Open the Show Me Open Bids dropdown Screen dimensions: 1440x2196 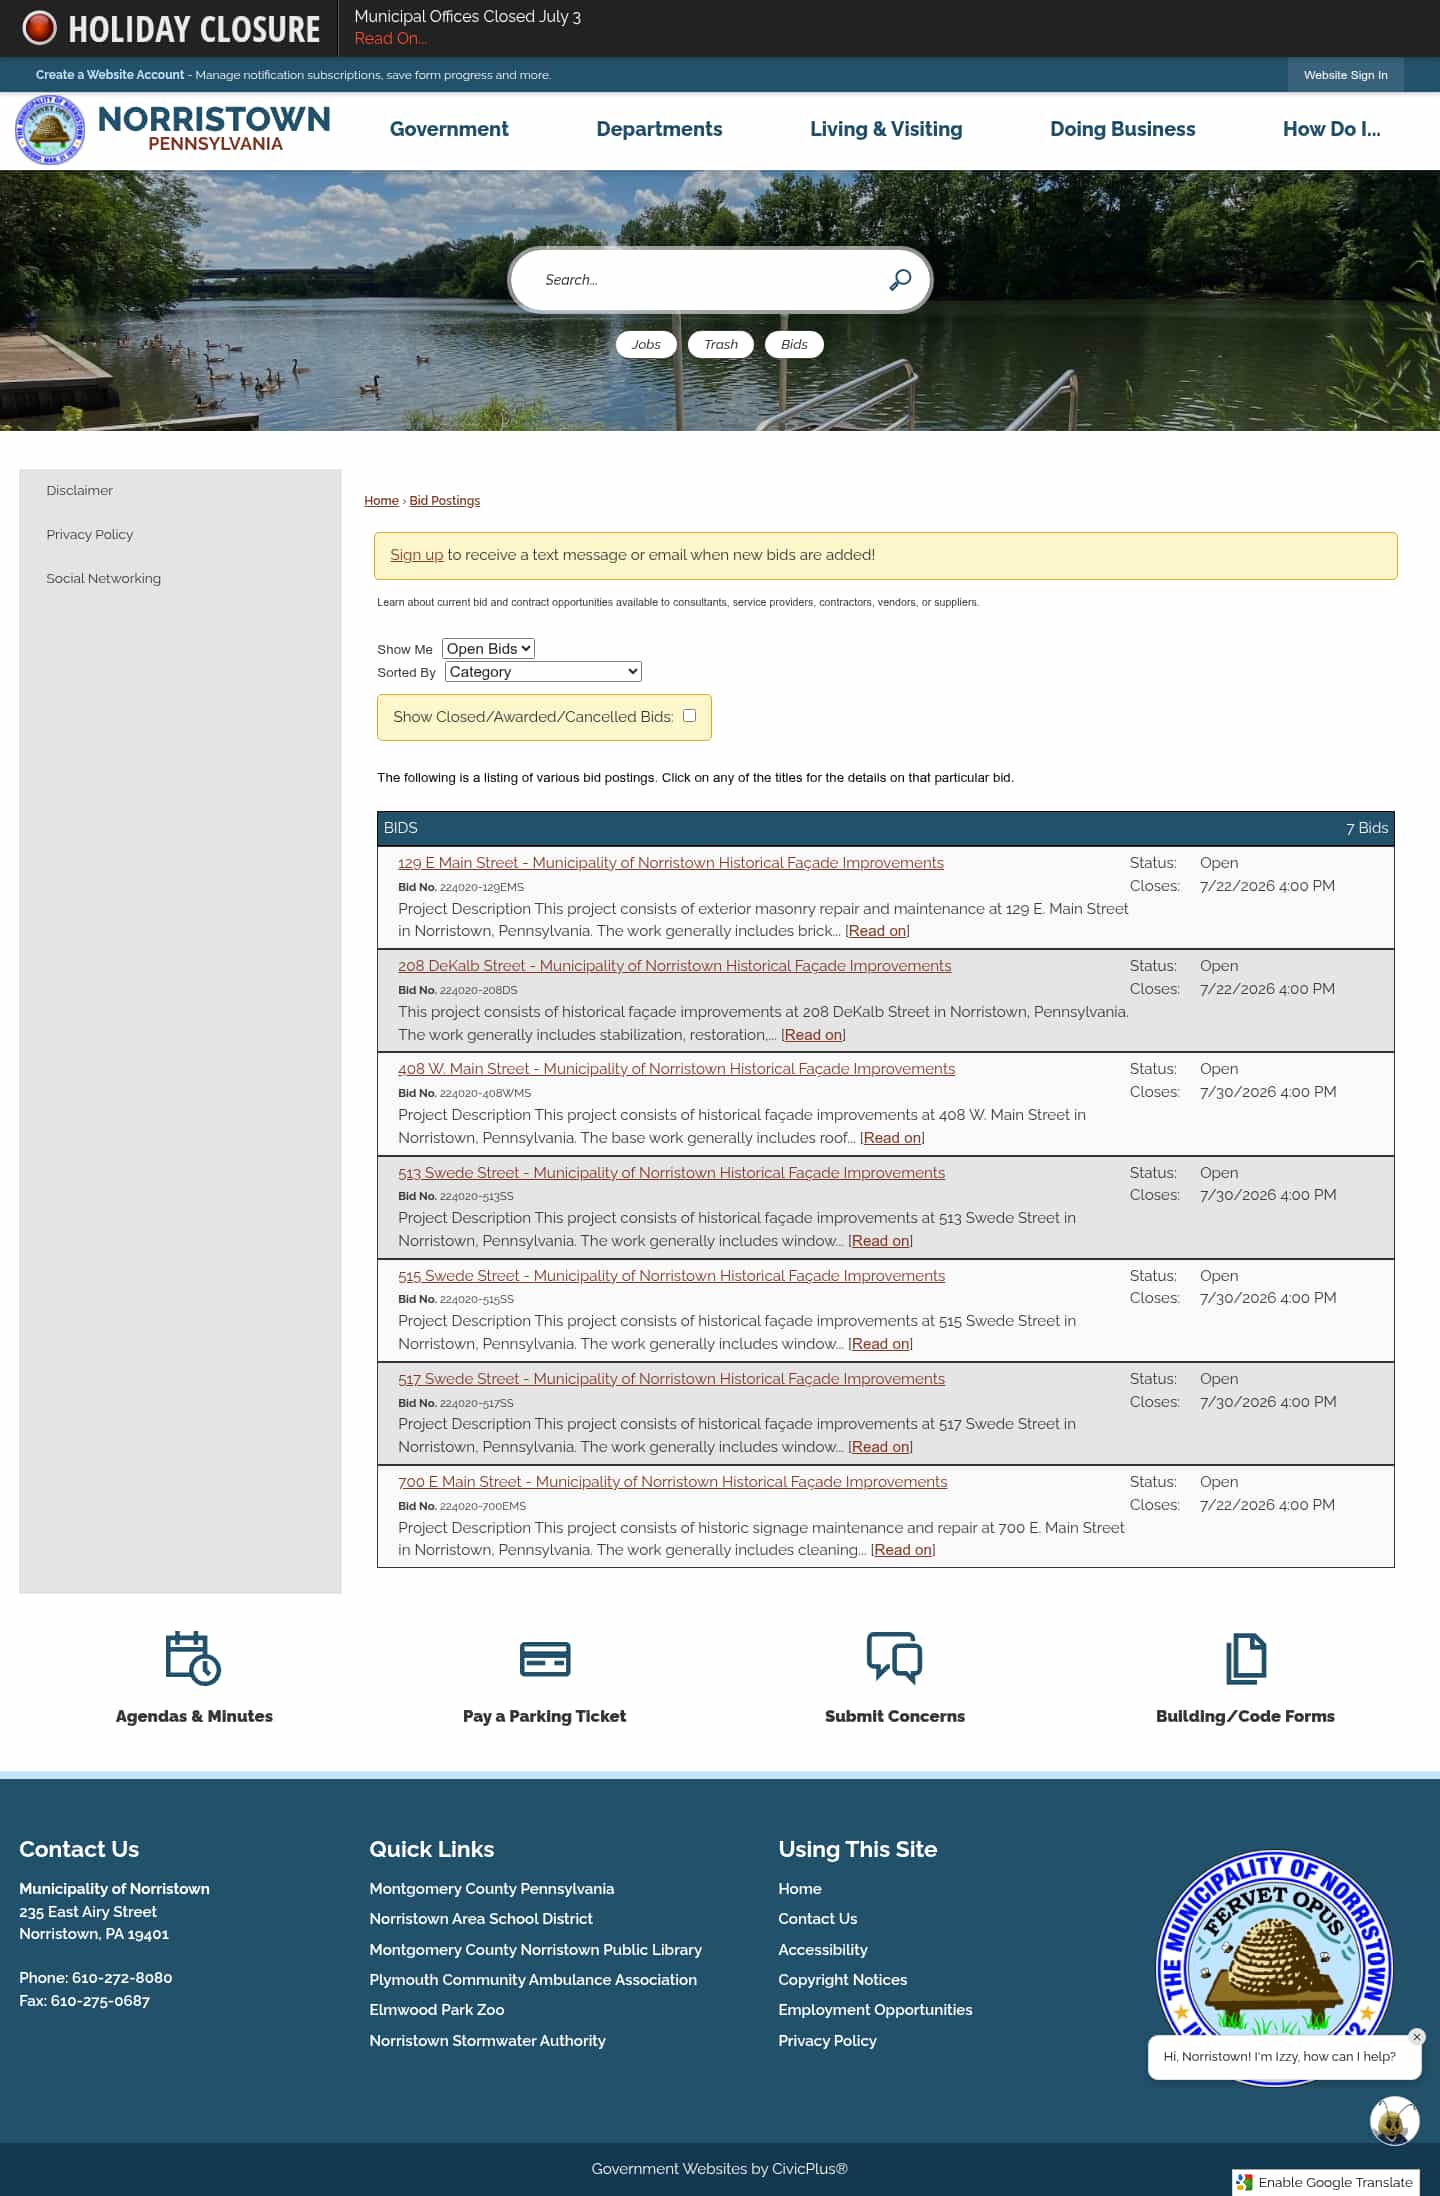pos(488,648)
